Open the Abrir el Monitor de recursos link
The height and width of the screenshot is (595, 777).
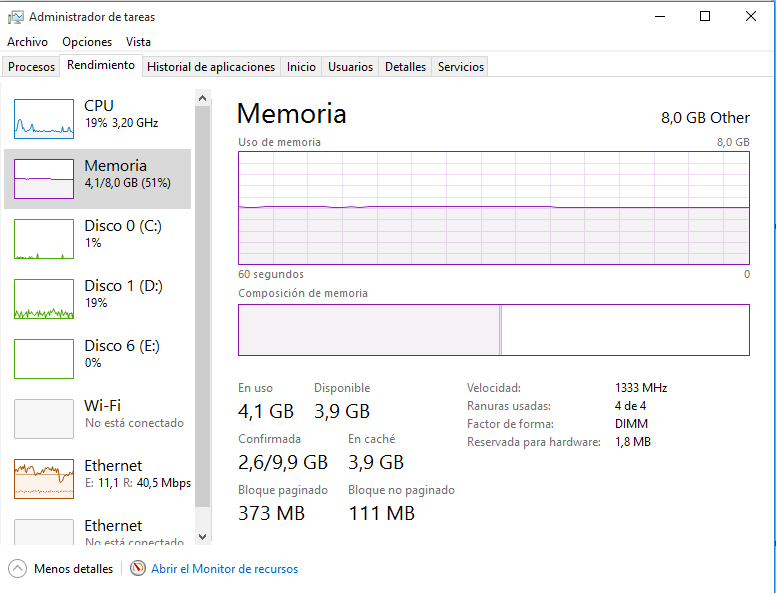pyautogui.click(x=224, y=569)
